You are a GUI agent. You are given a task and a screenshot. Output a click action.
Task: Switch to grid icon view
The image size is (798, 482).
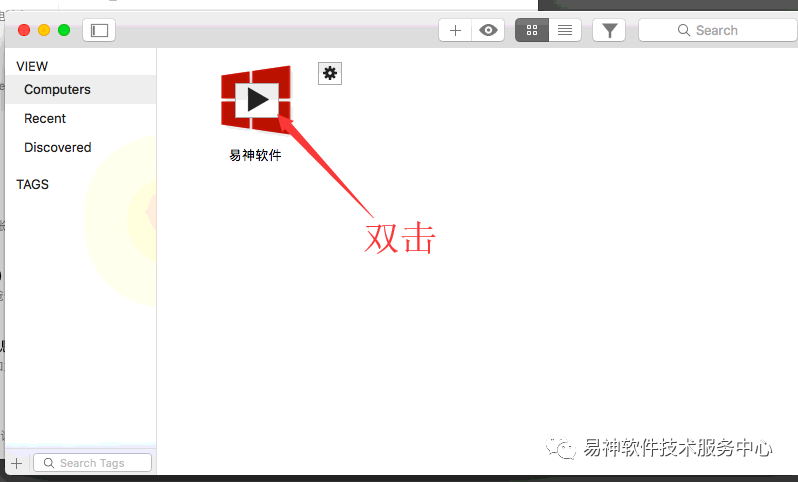pos(532,30)
